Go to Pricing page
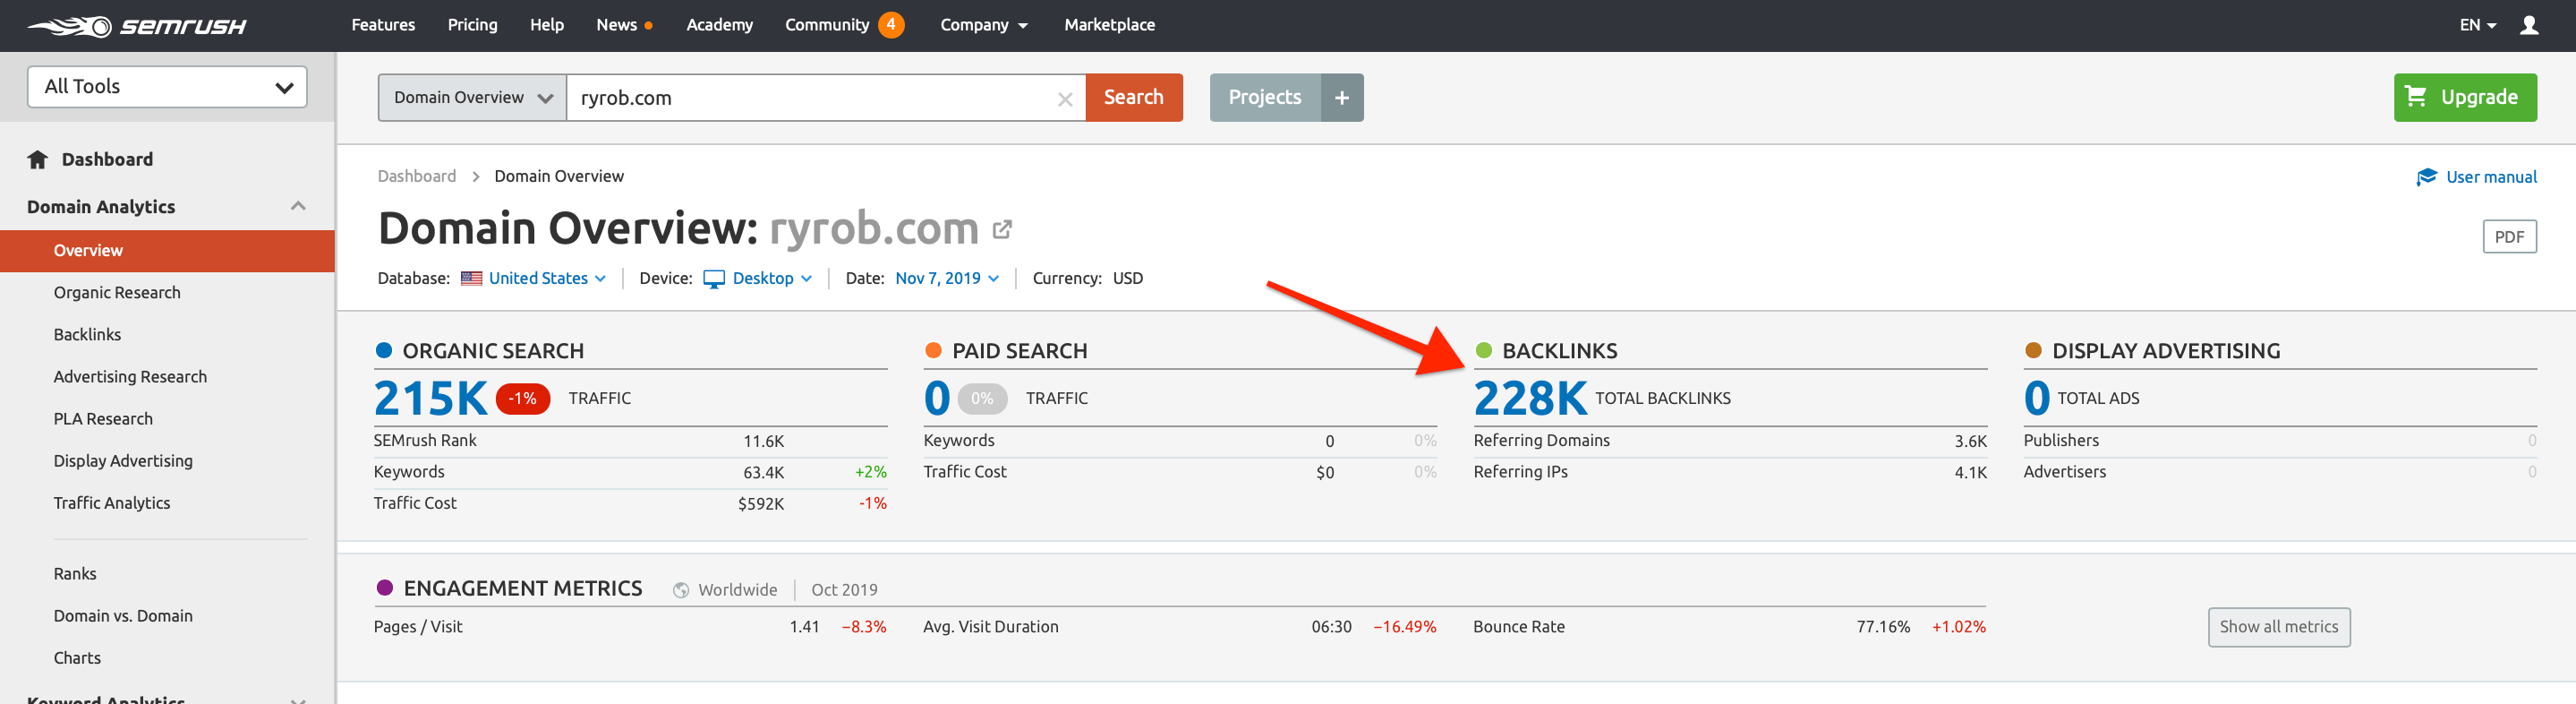Viewport: 2576px width, 704px height. (472, 25)
